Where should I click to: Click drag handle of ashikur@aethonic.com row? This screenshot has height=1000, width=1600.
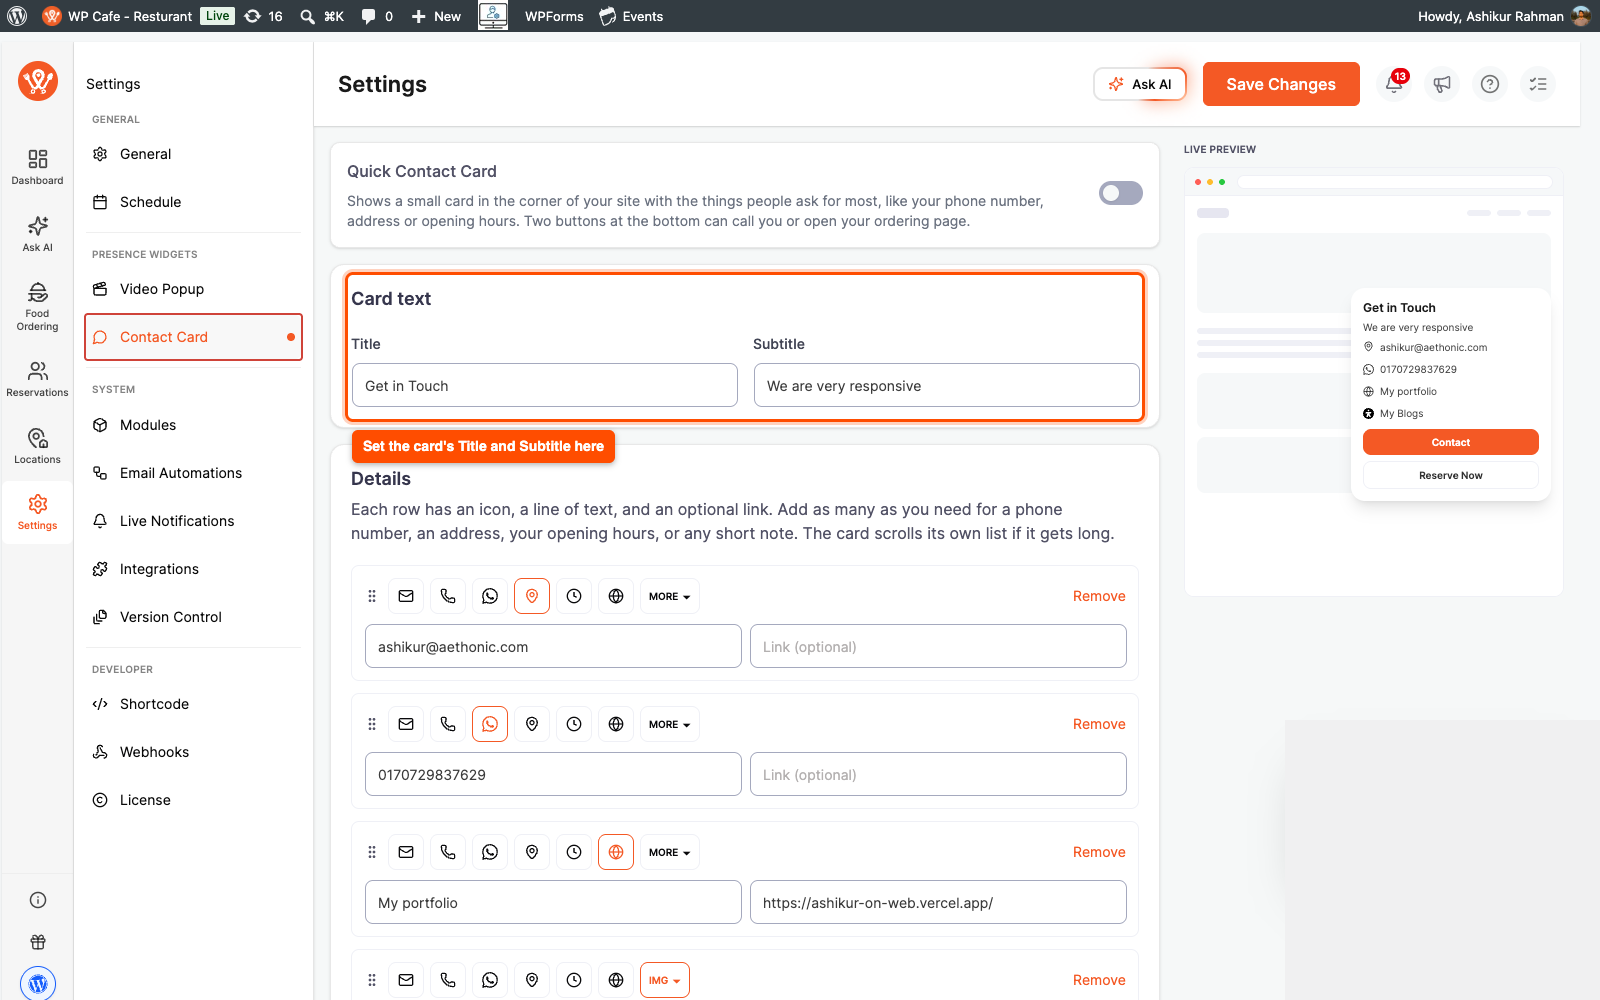coord(372,596)
